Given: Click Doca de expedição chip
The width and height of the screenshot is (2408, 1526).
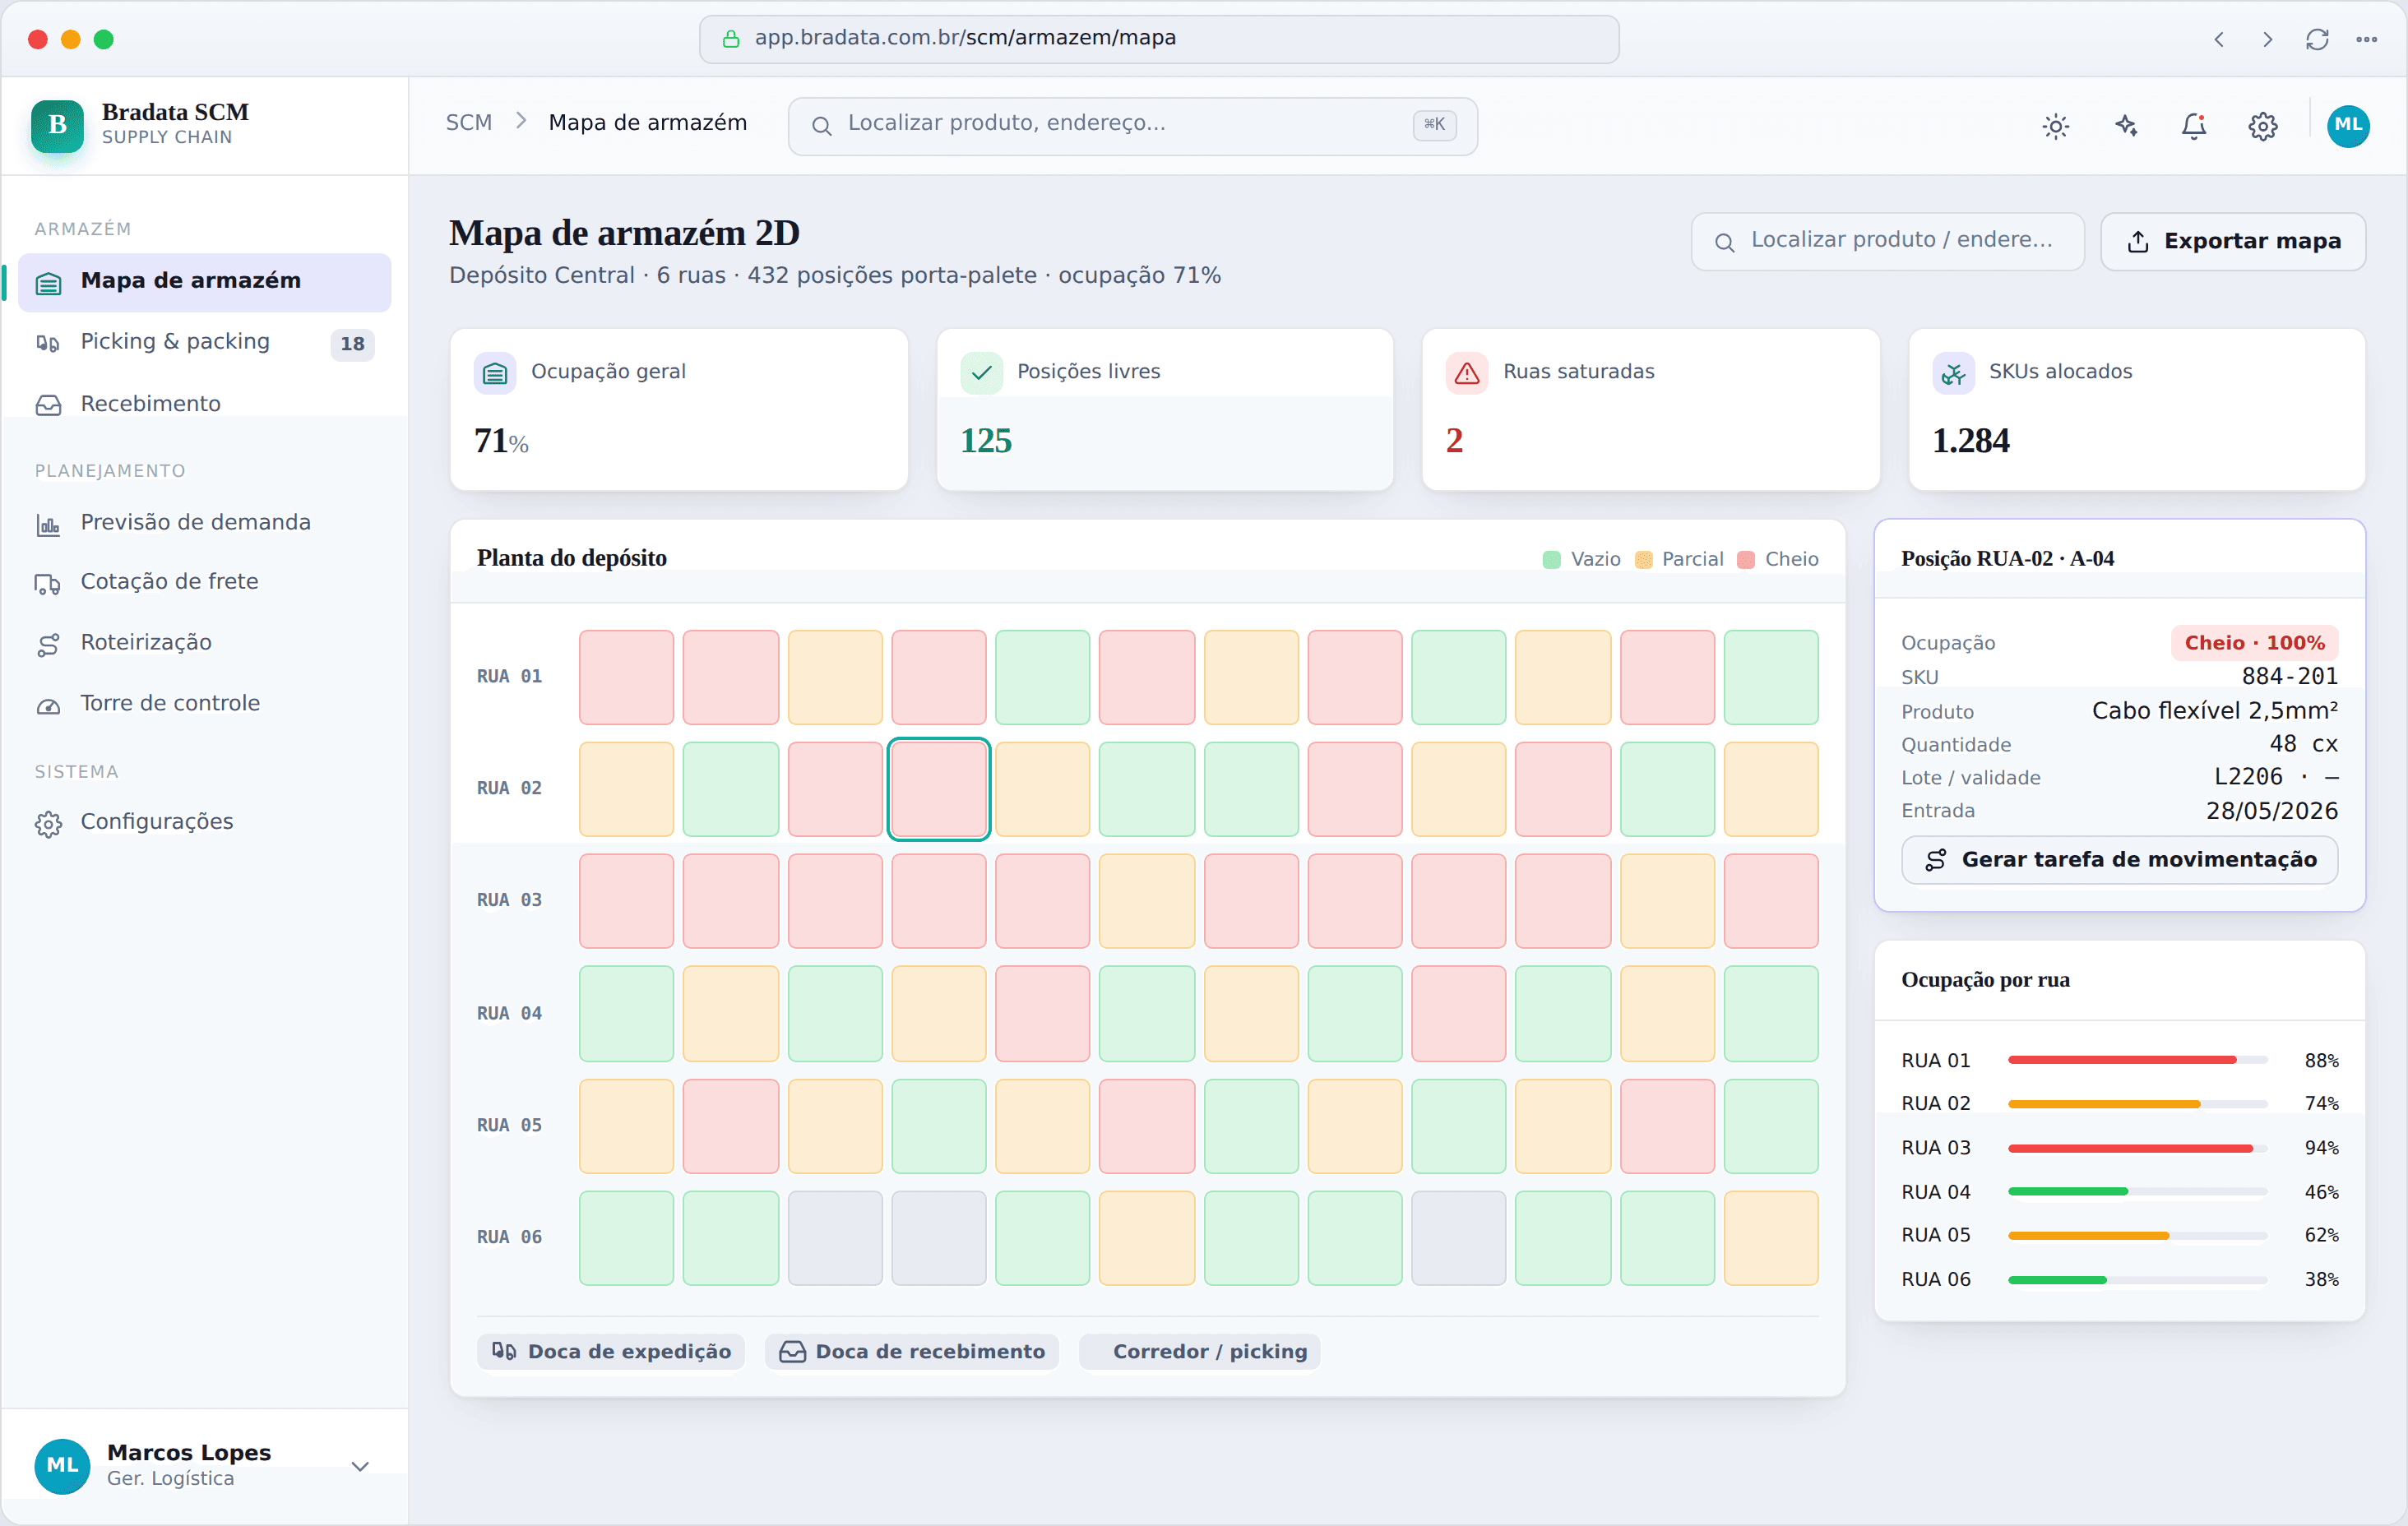Looking at the screenshot, I should click(611, 1352).
